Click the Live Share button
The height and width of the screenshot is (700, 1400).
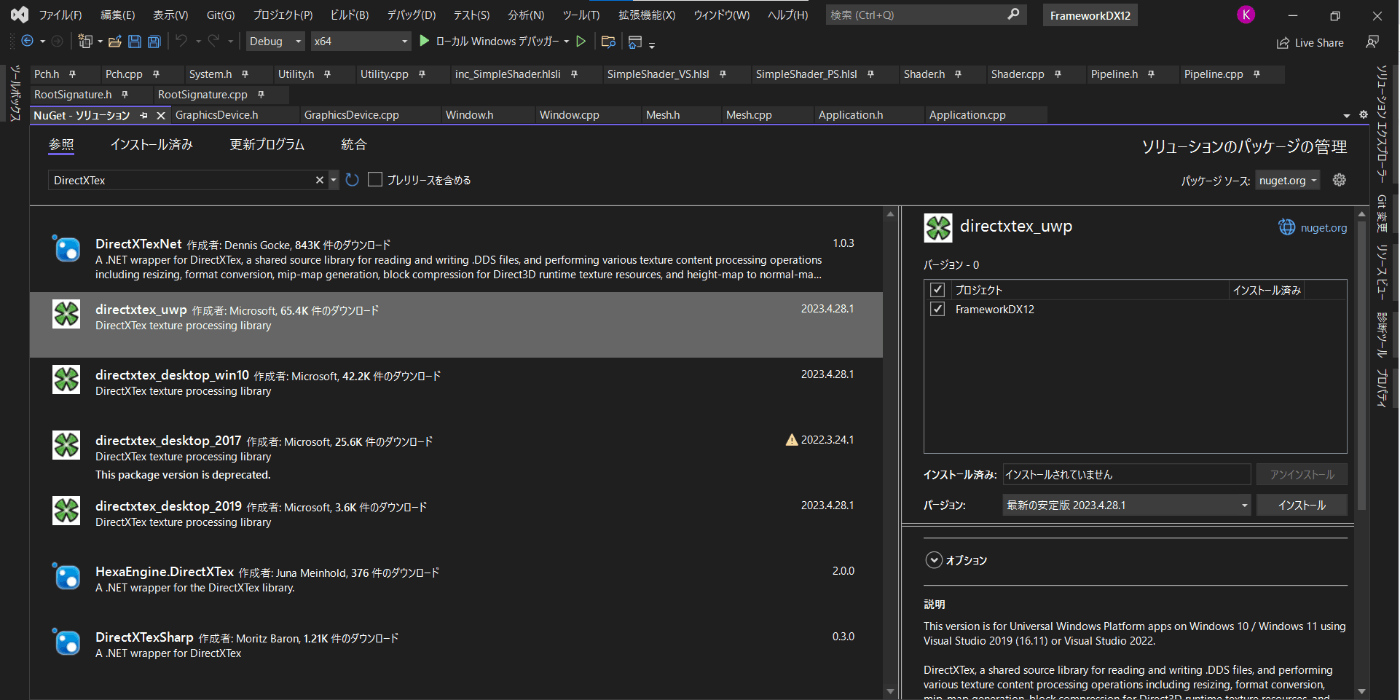point(1310,43)
